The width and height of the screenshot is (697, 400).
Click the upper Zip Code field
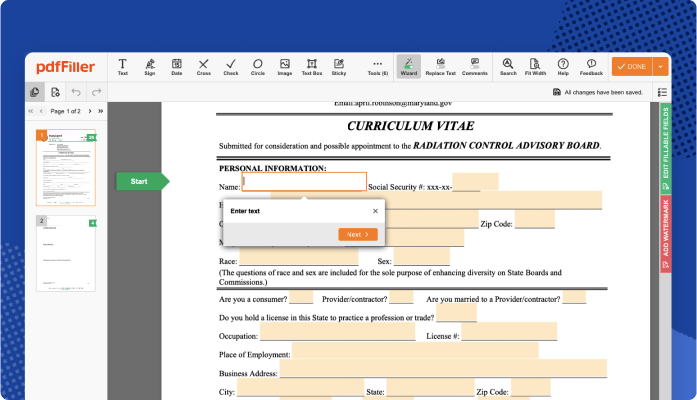click(x=535, y=220)
